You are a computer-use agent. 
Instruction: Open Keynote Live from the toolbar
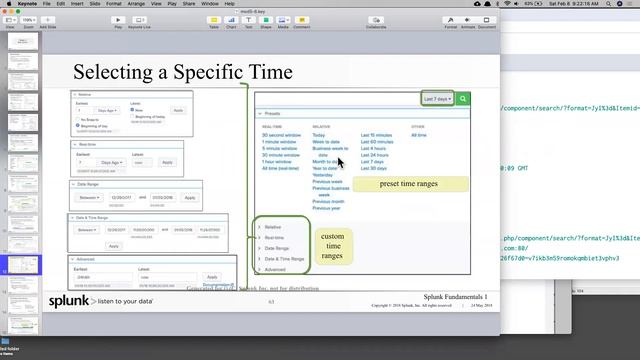pyautogui.click(x=139, y=20)
